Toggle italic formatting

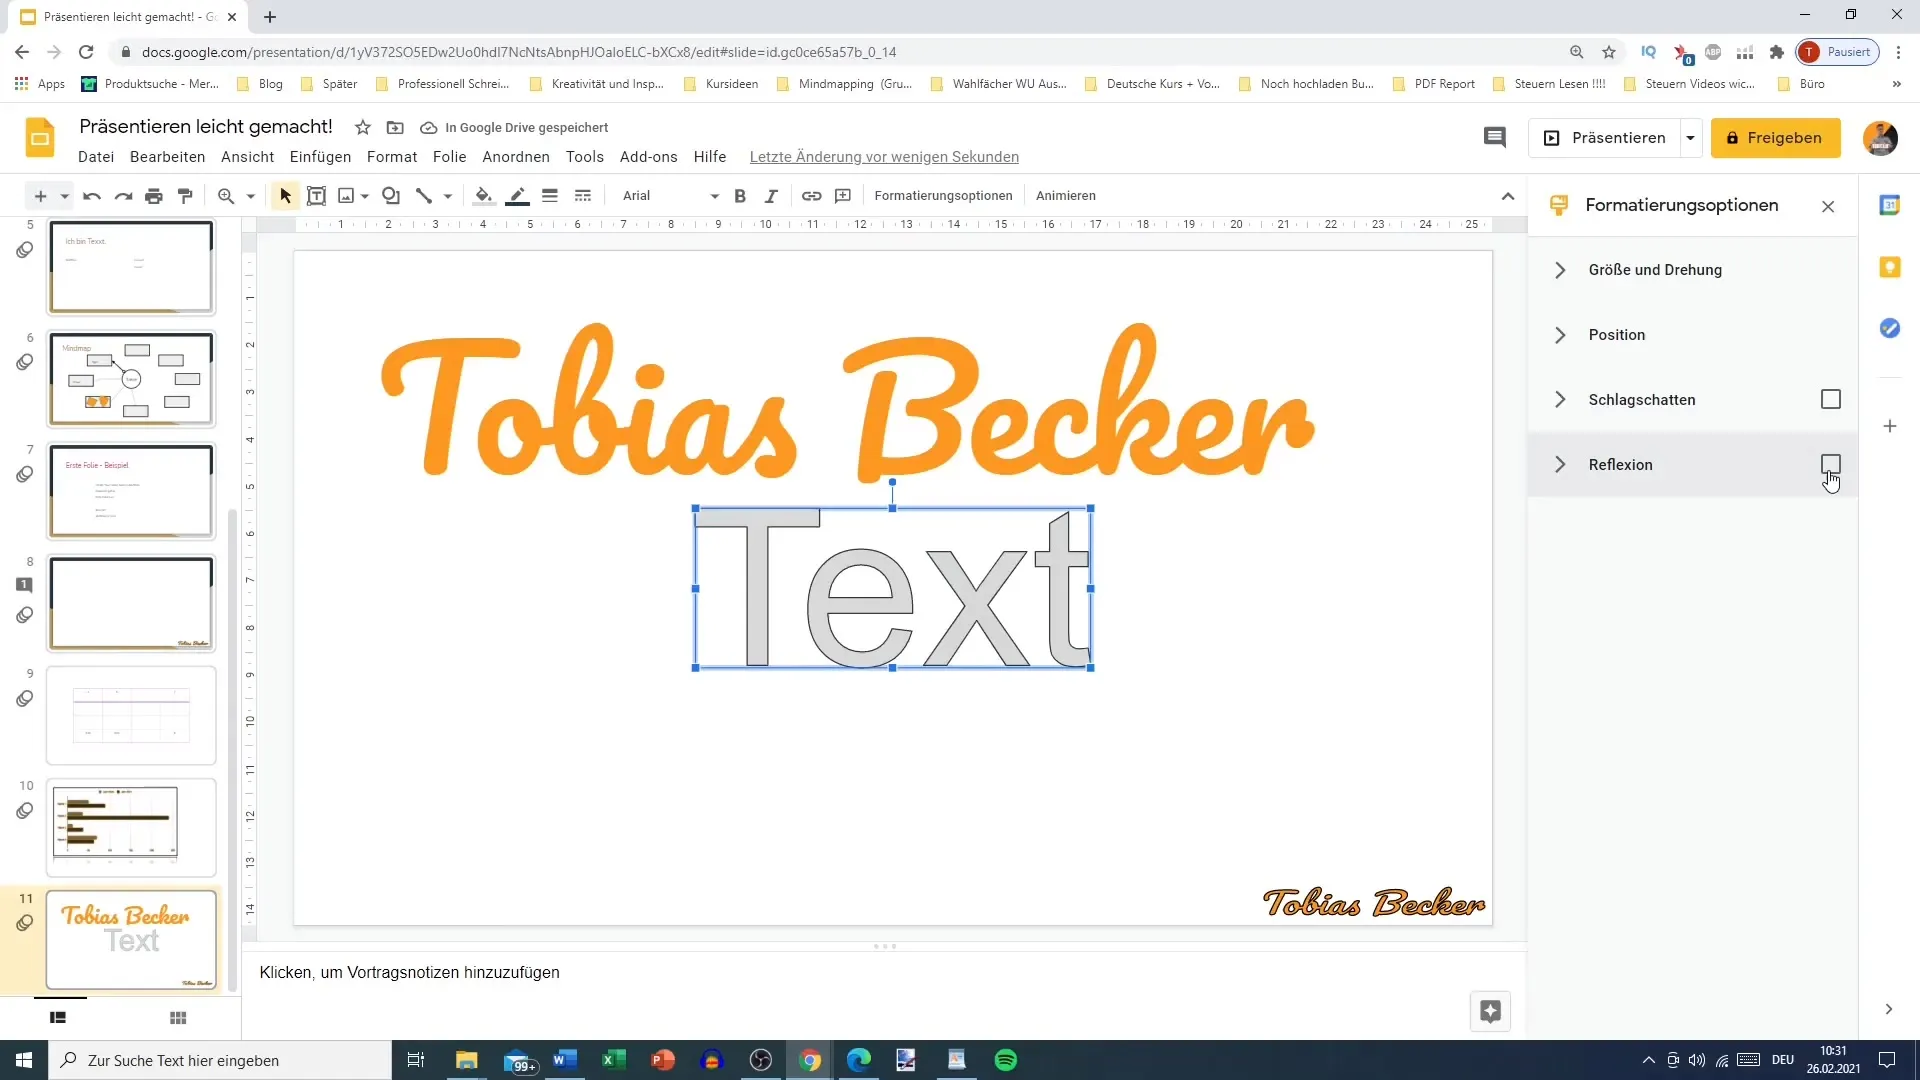click(x=771, y=196)
